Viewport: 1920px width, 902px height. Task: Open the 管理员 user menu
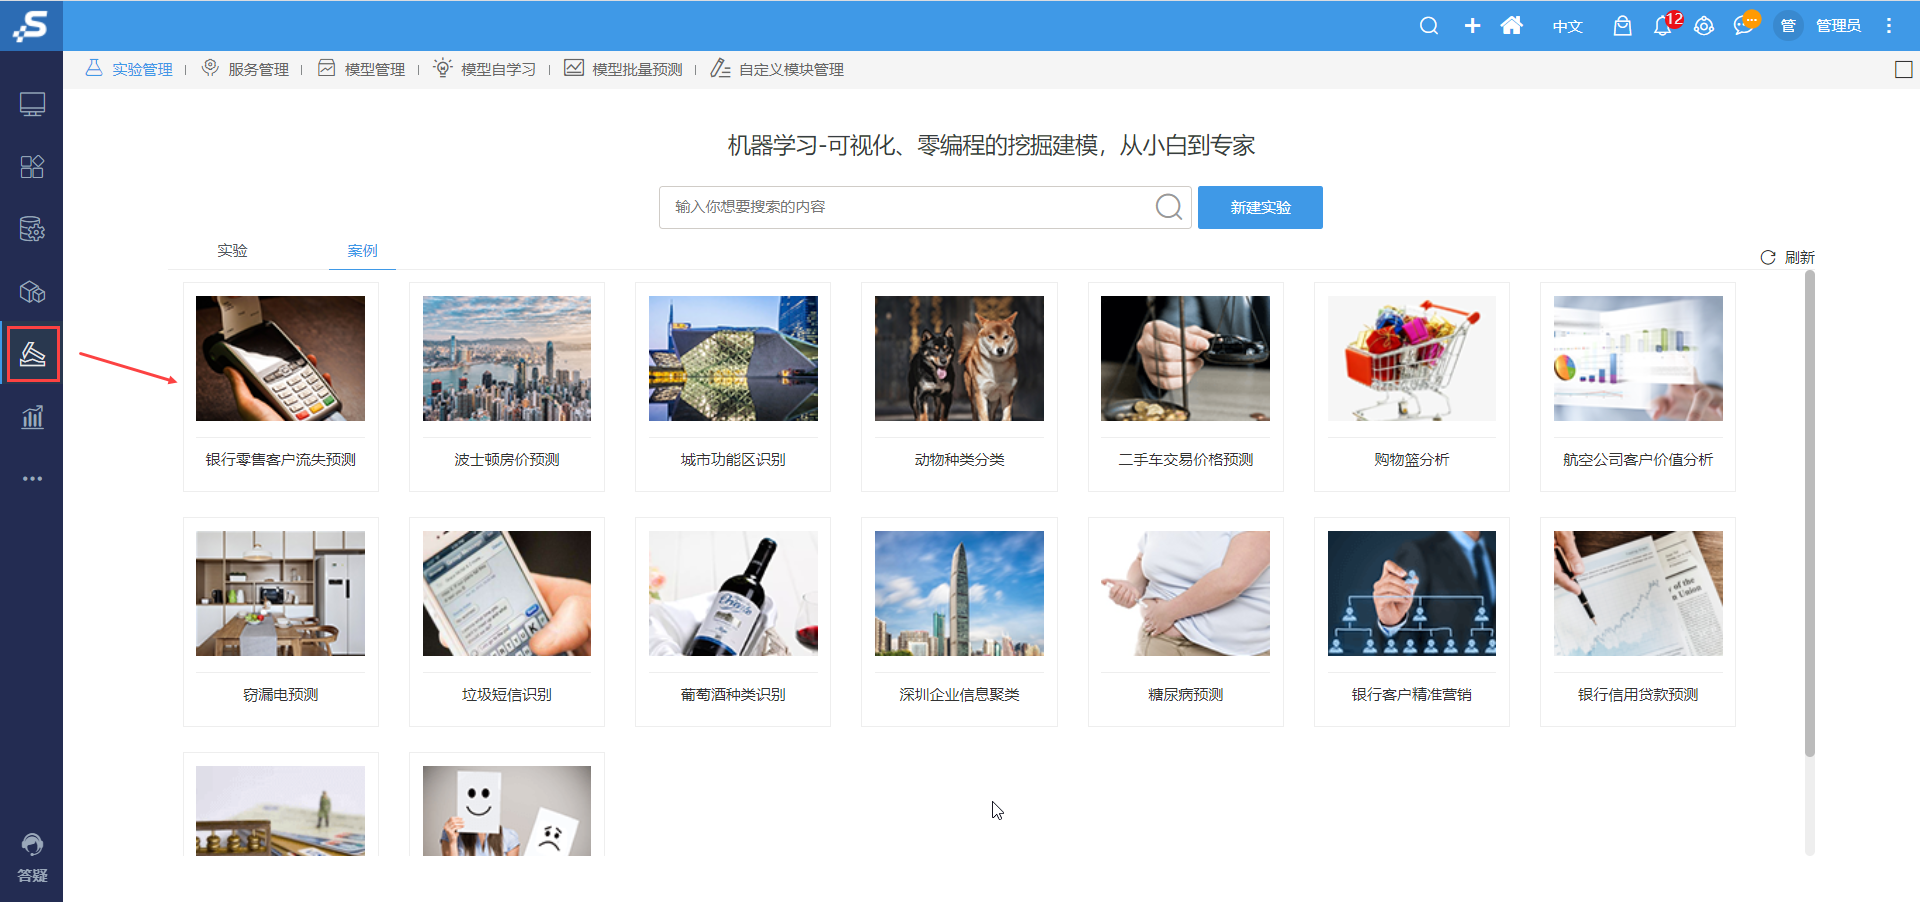[x=1838, y=26]
